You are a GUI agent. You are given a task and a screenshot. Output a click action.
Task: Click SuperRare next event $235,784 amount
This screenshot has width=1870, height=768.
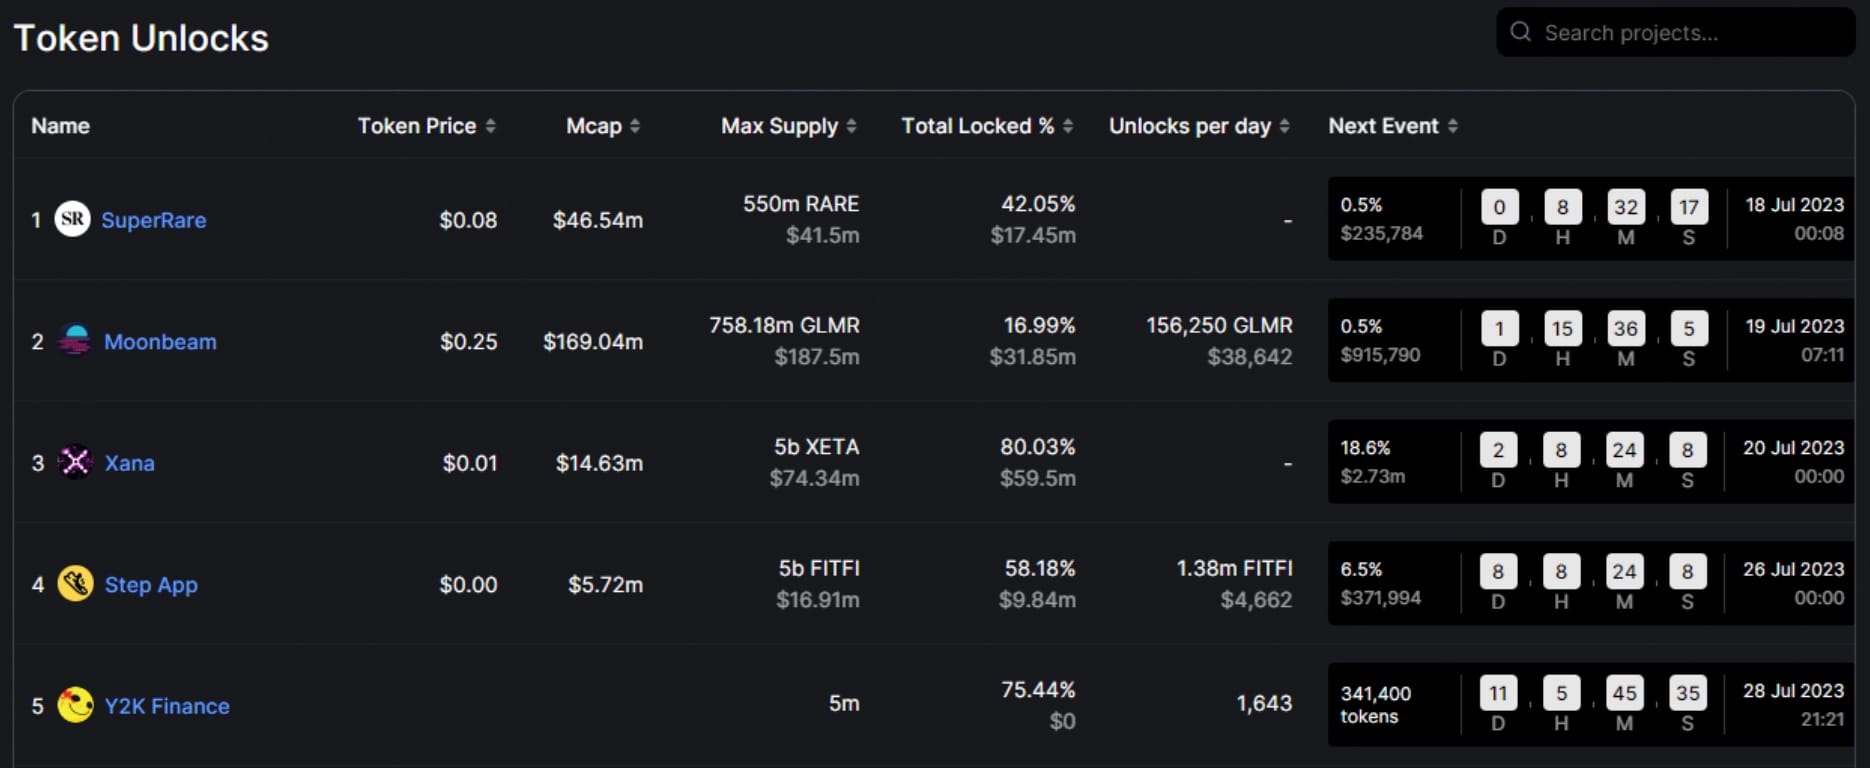click(1381, 233)
